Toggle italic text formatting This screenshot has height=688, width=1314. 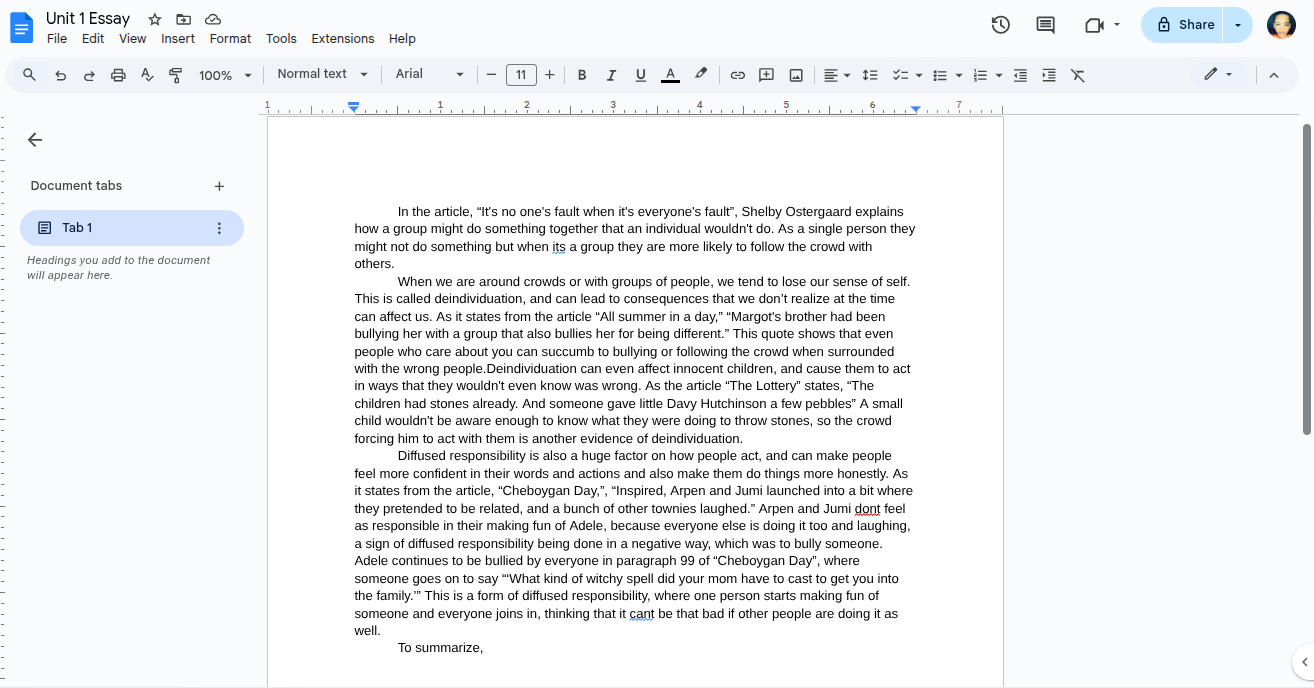(x=611, y=75)
